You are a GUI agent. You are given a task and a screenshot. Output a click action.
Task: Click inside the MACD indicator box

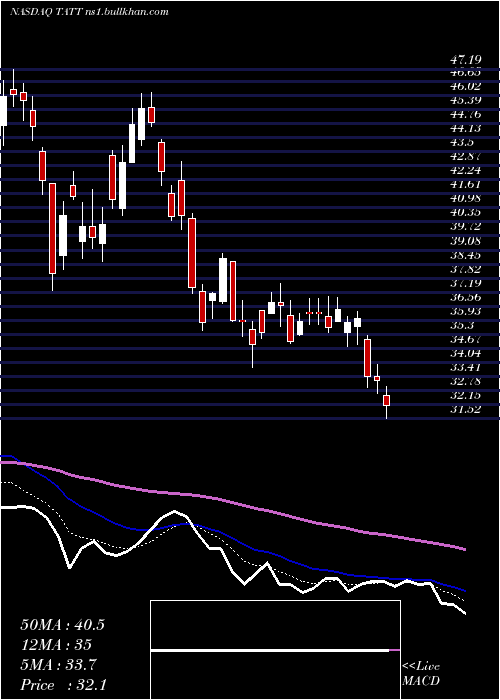(275, 650)
